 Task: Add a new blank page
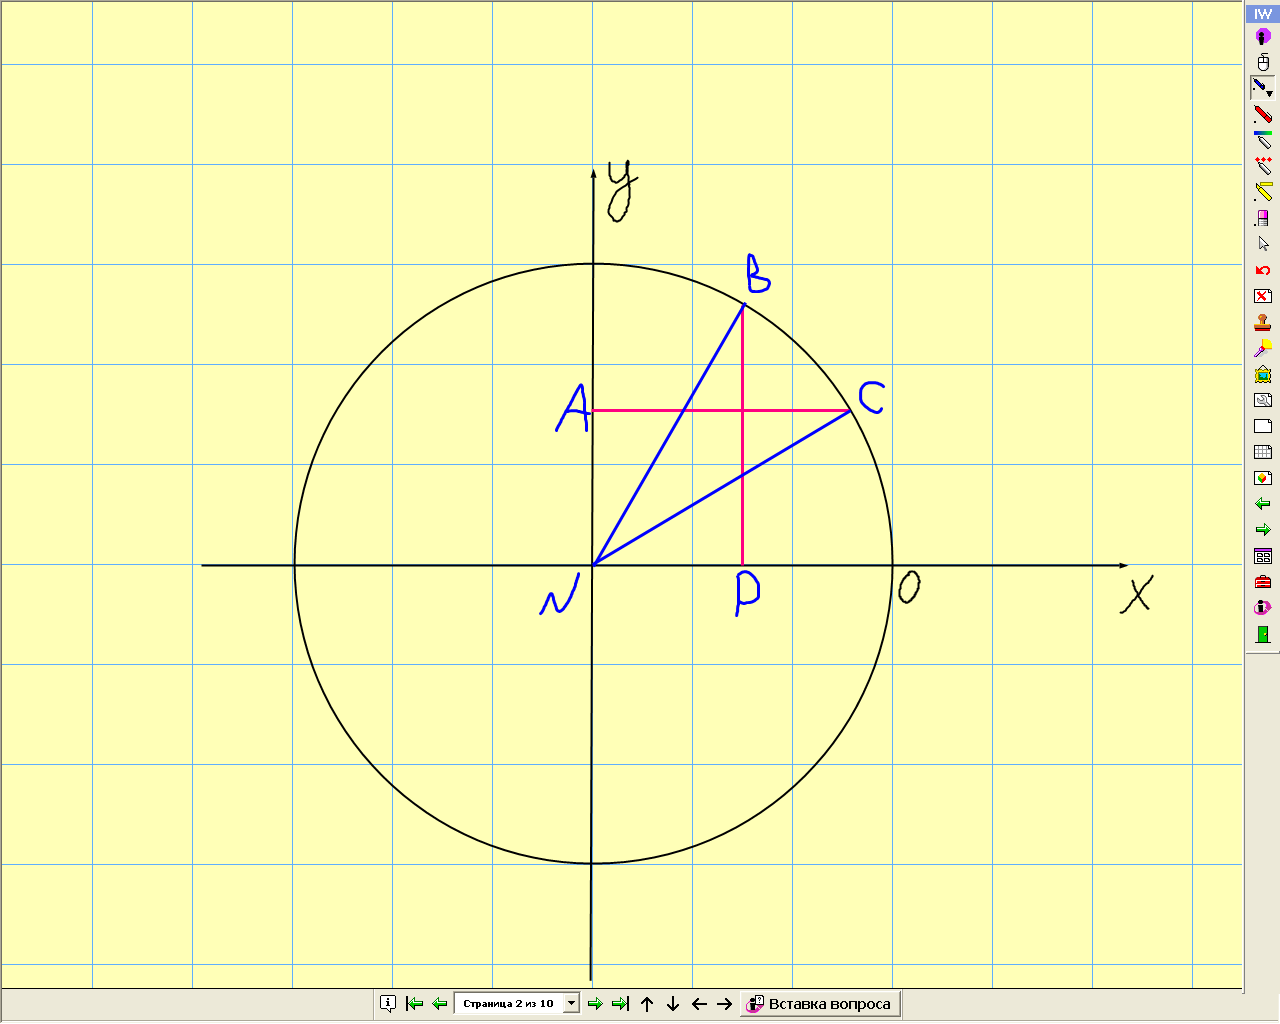pyautogui.click(x=1263, y=426)
